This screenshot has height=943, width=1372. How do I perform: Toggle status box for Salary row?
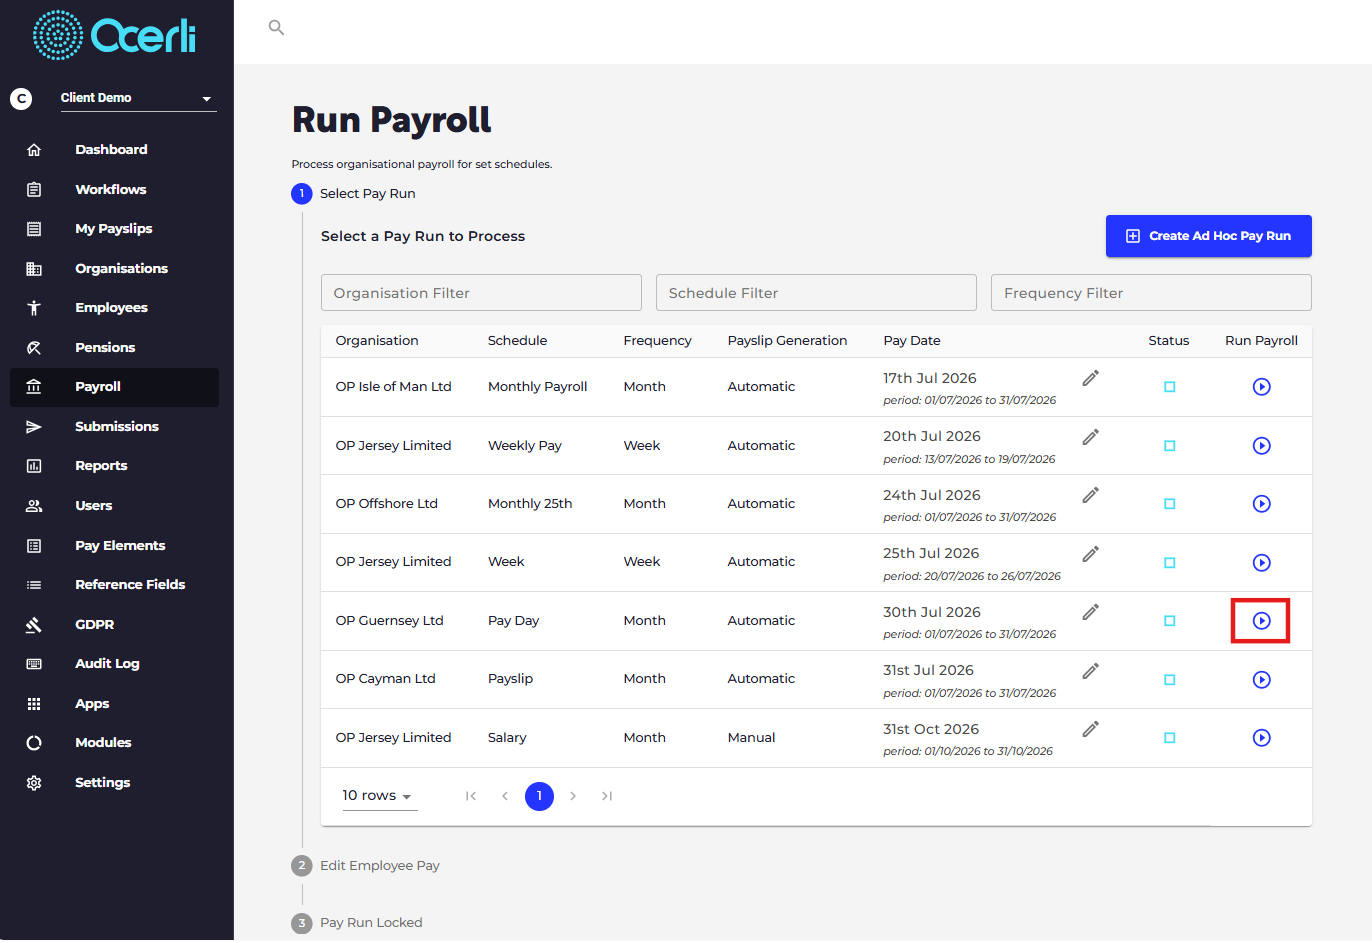tap(1169, 738)
